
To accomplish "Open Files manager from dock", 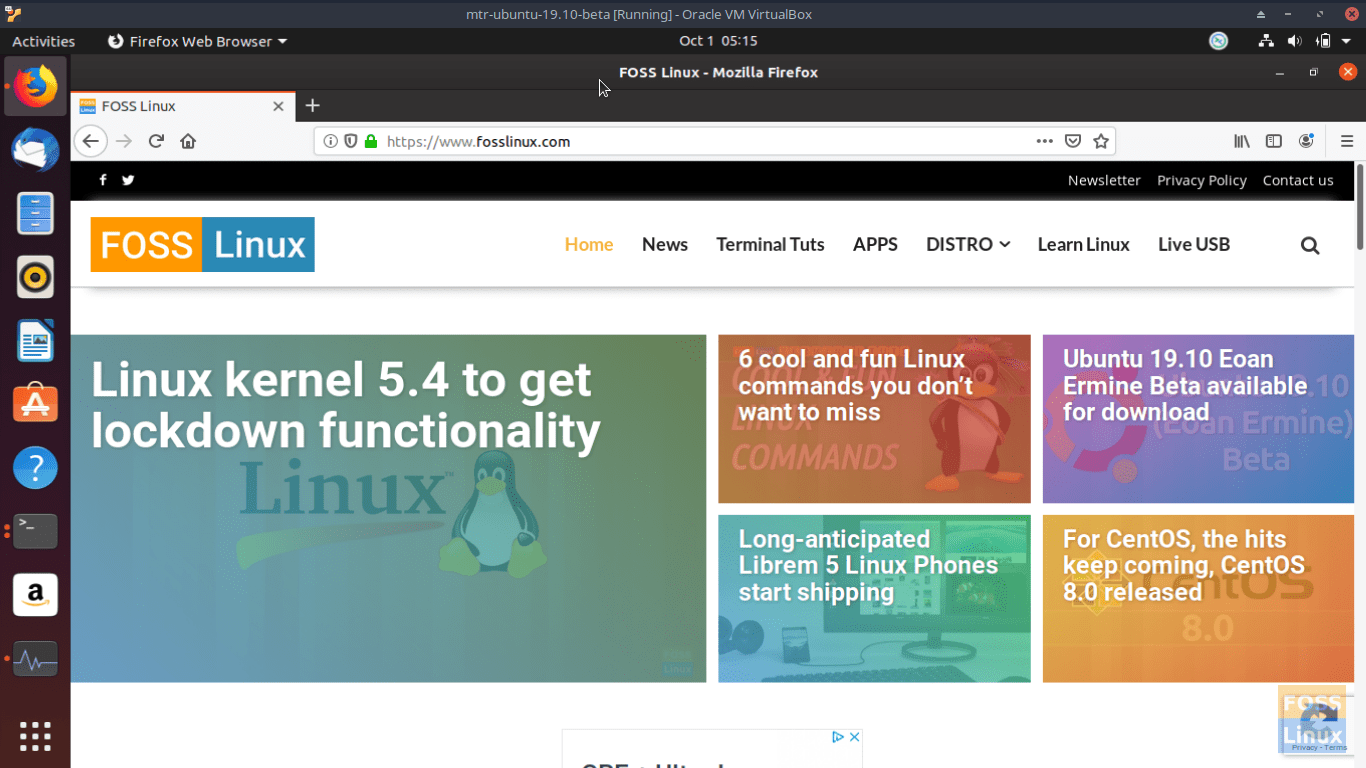I will click(36, 214).
